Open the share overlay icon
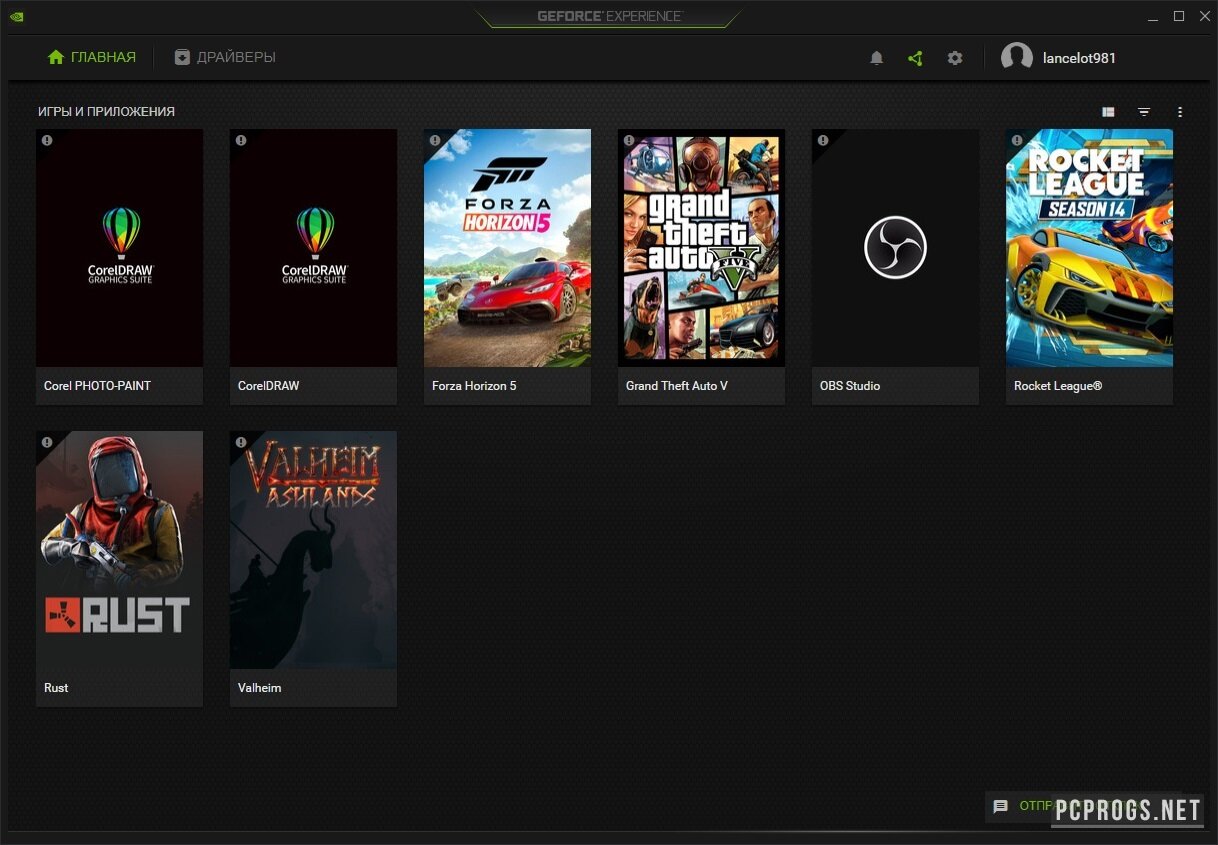 915,58
